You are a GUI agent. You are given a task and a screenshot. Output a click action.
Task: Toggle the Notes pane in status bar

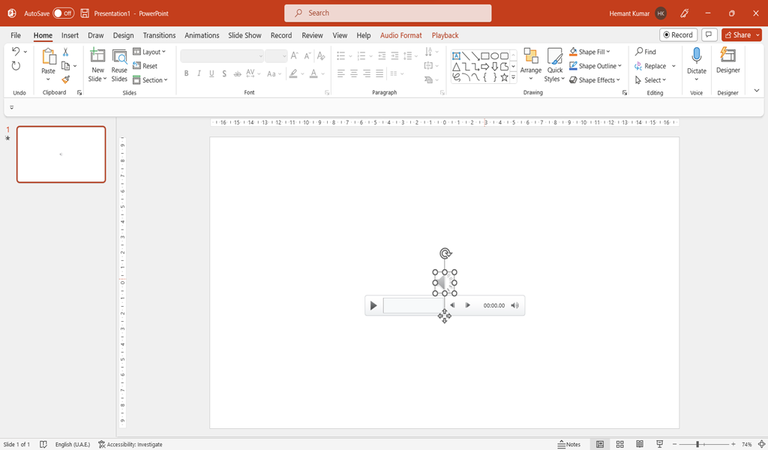coord(568,444)
